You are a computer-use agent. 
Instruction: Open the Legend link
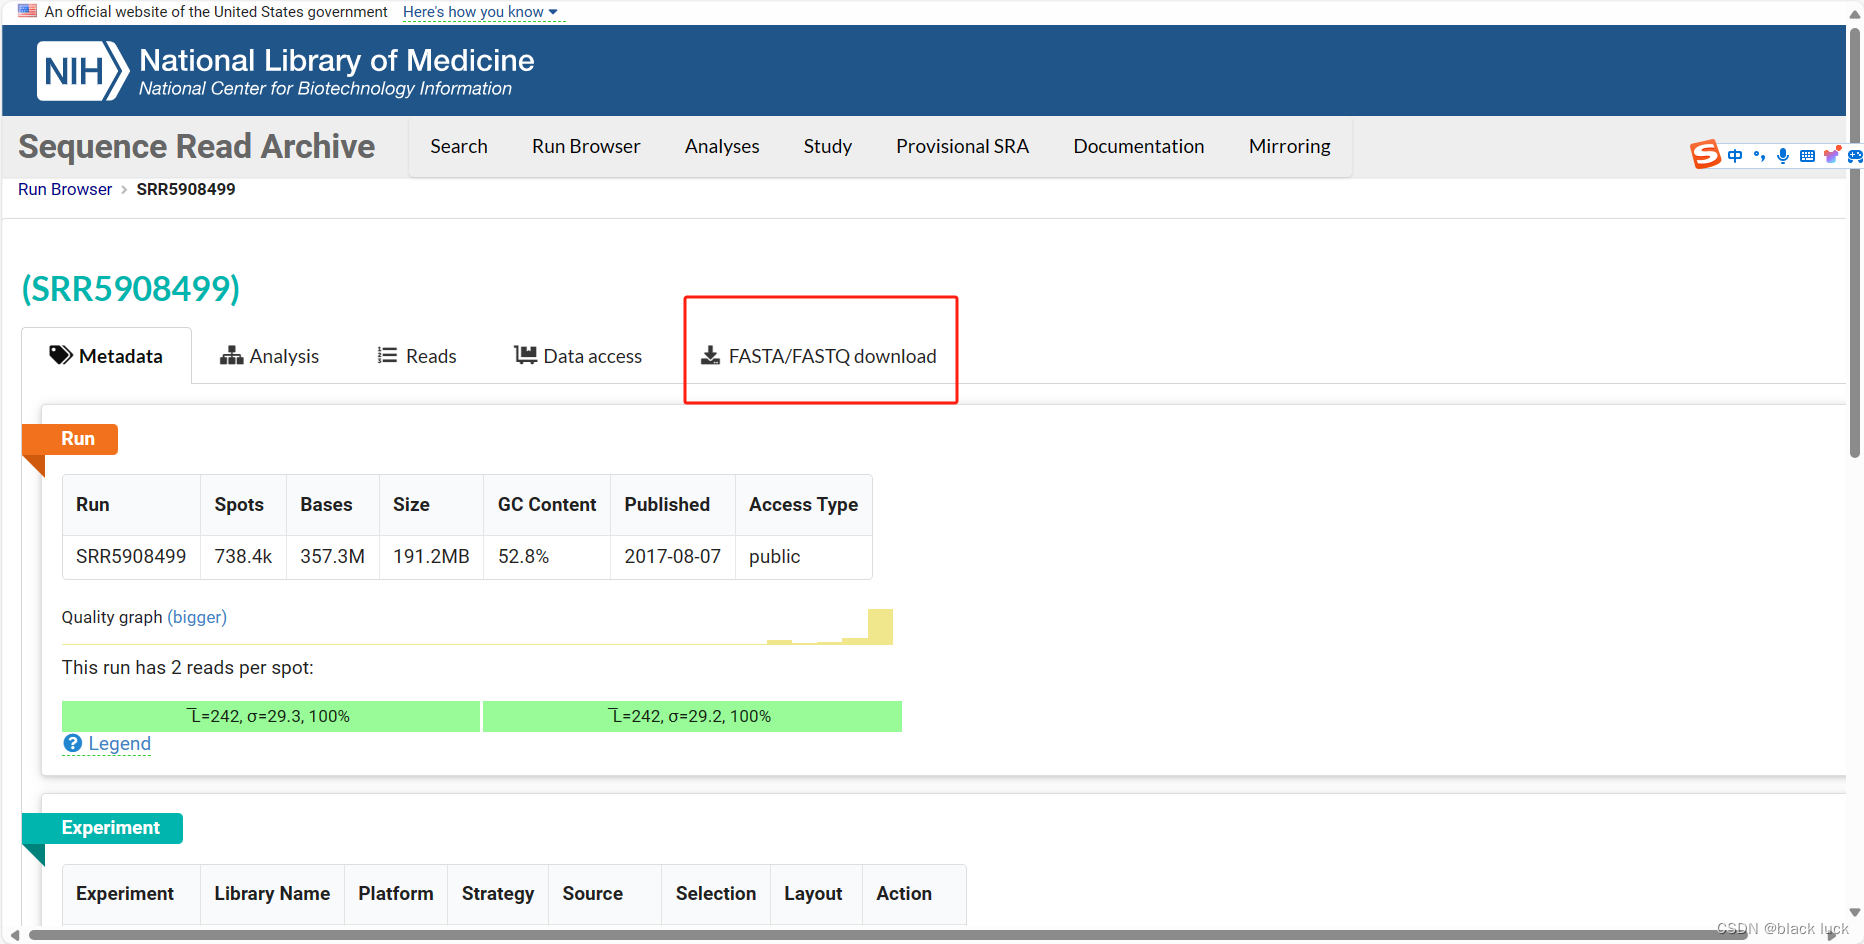tap(119, 743)
